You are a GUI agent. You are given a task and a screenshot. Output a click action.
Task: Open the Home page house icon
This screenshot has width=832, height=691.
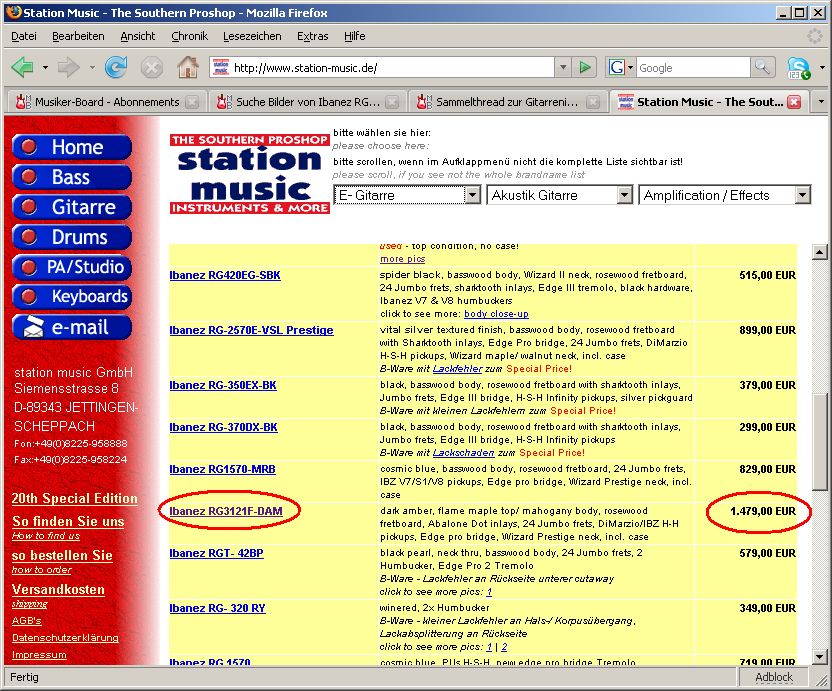coord(188,67)
